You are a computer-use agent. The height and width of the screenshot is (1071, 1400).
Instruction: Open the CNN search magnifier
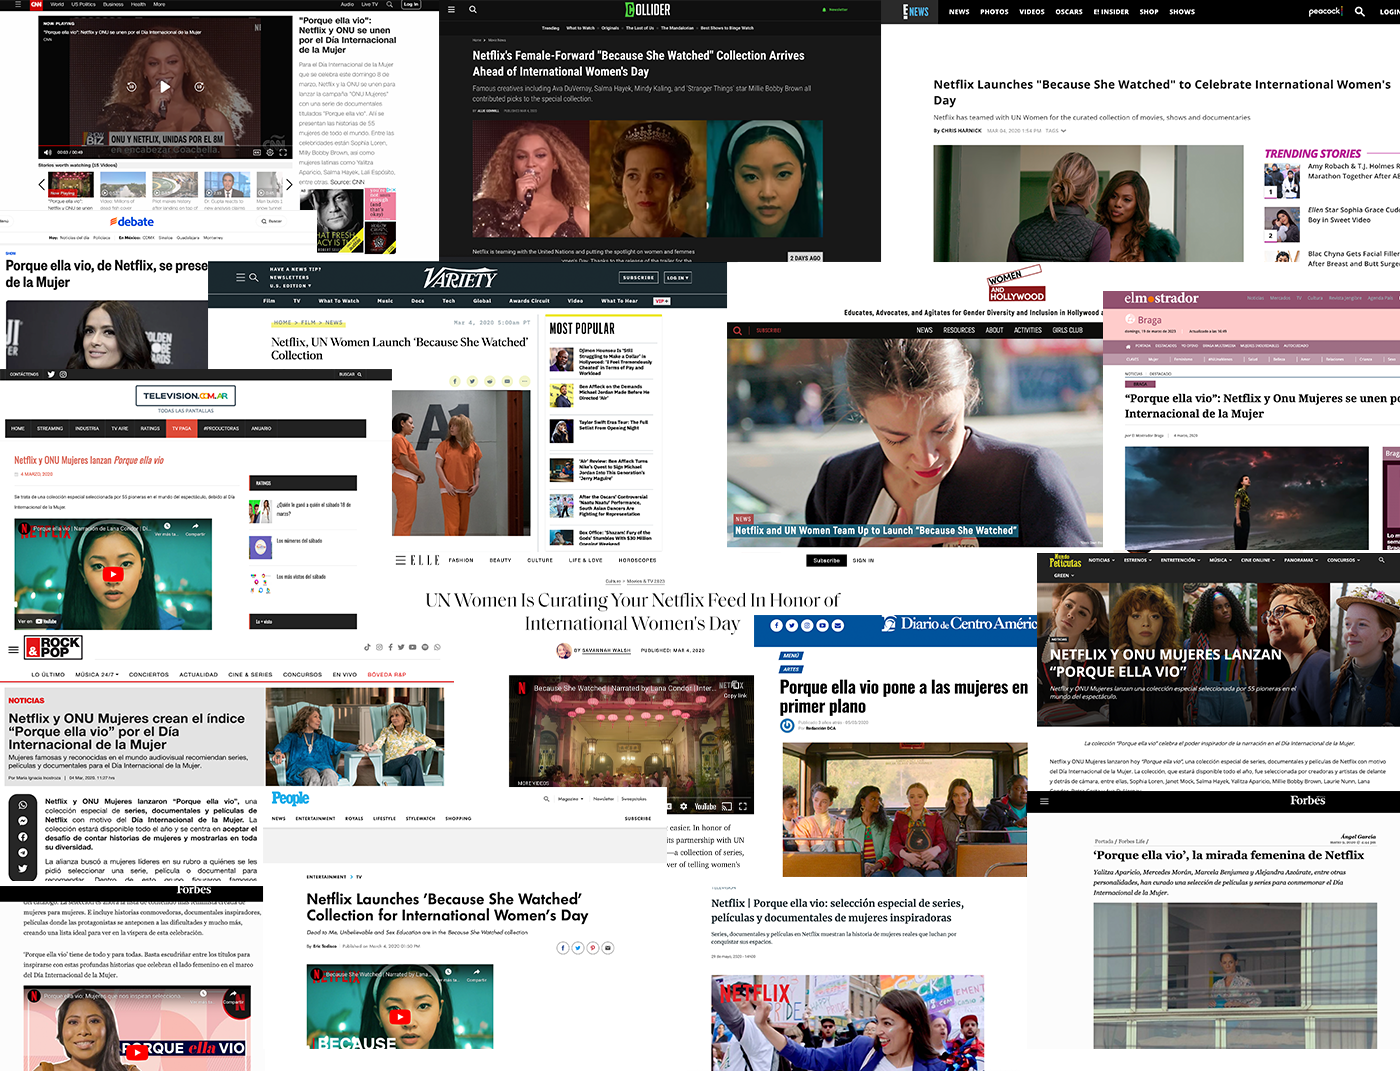[388, 4]
